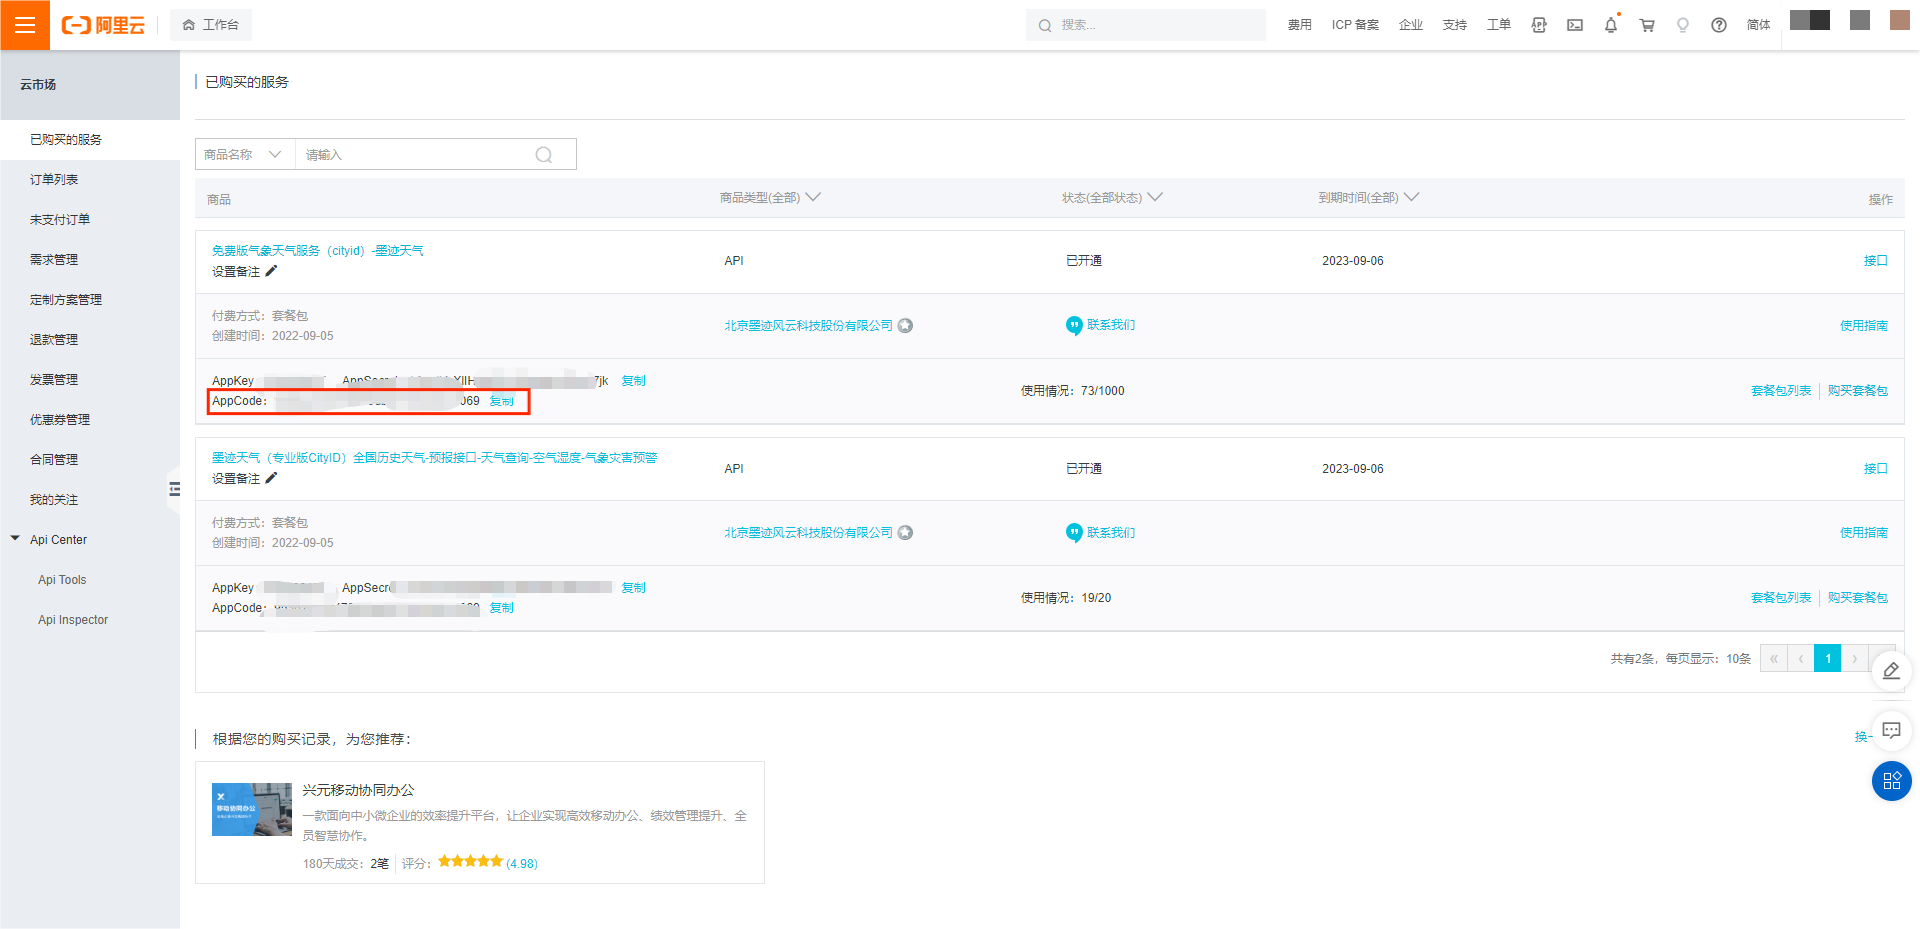Open the 免费版气象天气服务 product link
The image size is (1920, 929).
click(317, 250)
